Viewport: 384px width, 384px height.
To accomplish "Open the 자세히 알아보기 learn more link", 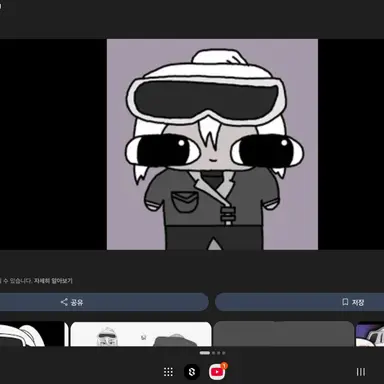I will click(53, 281).
